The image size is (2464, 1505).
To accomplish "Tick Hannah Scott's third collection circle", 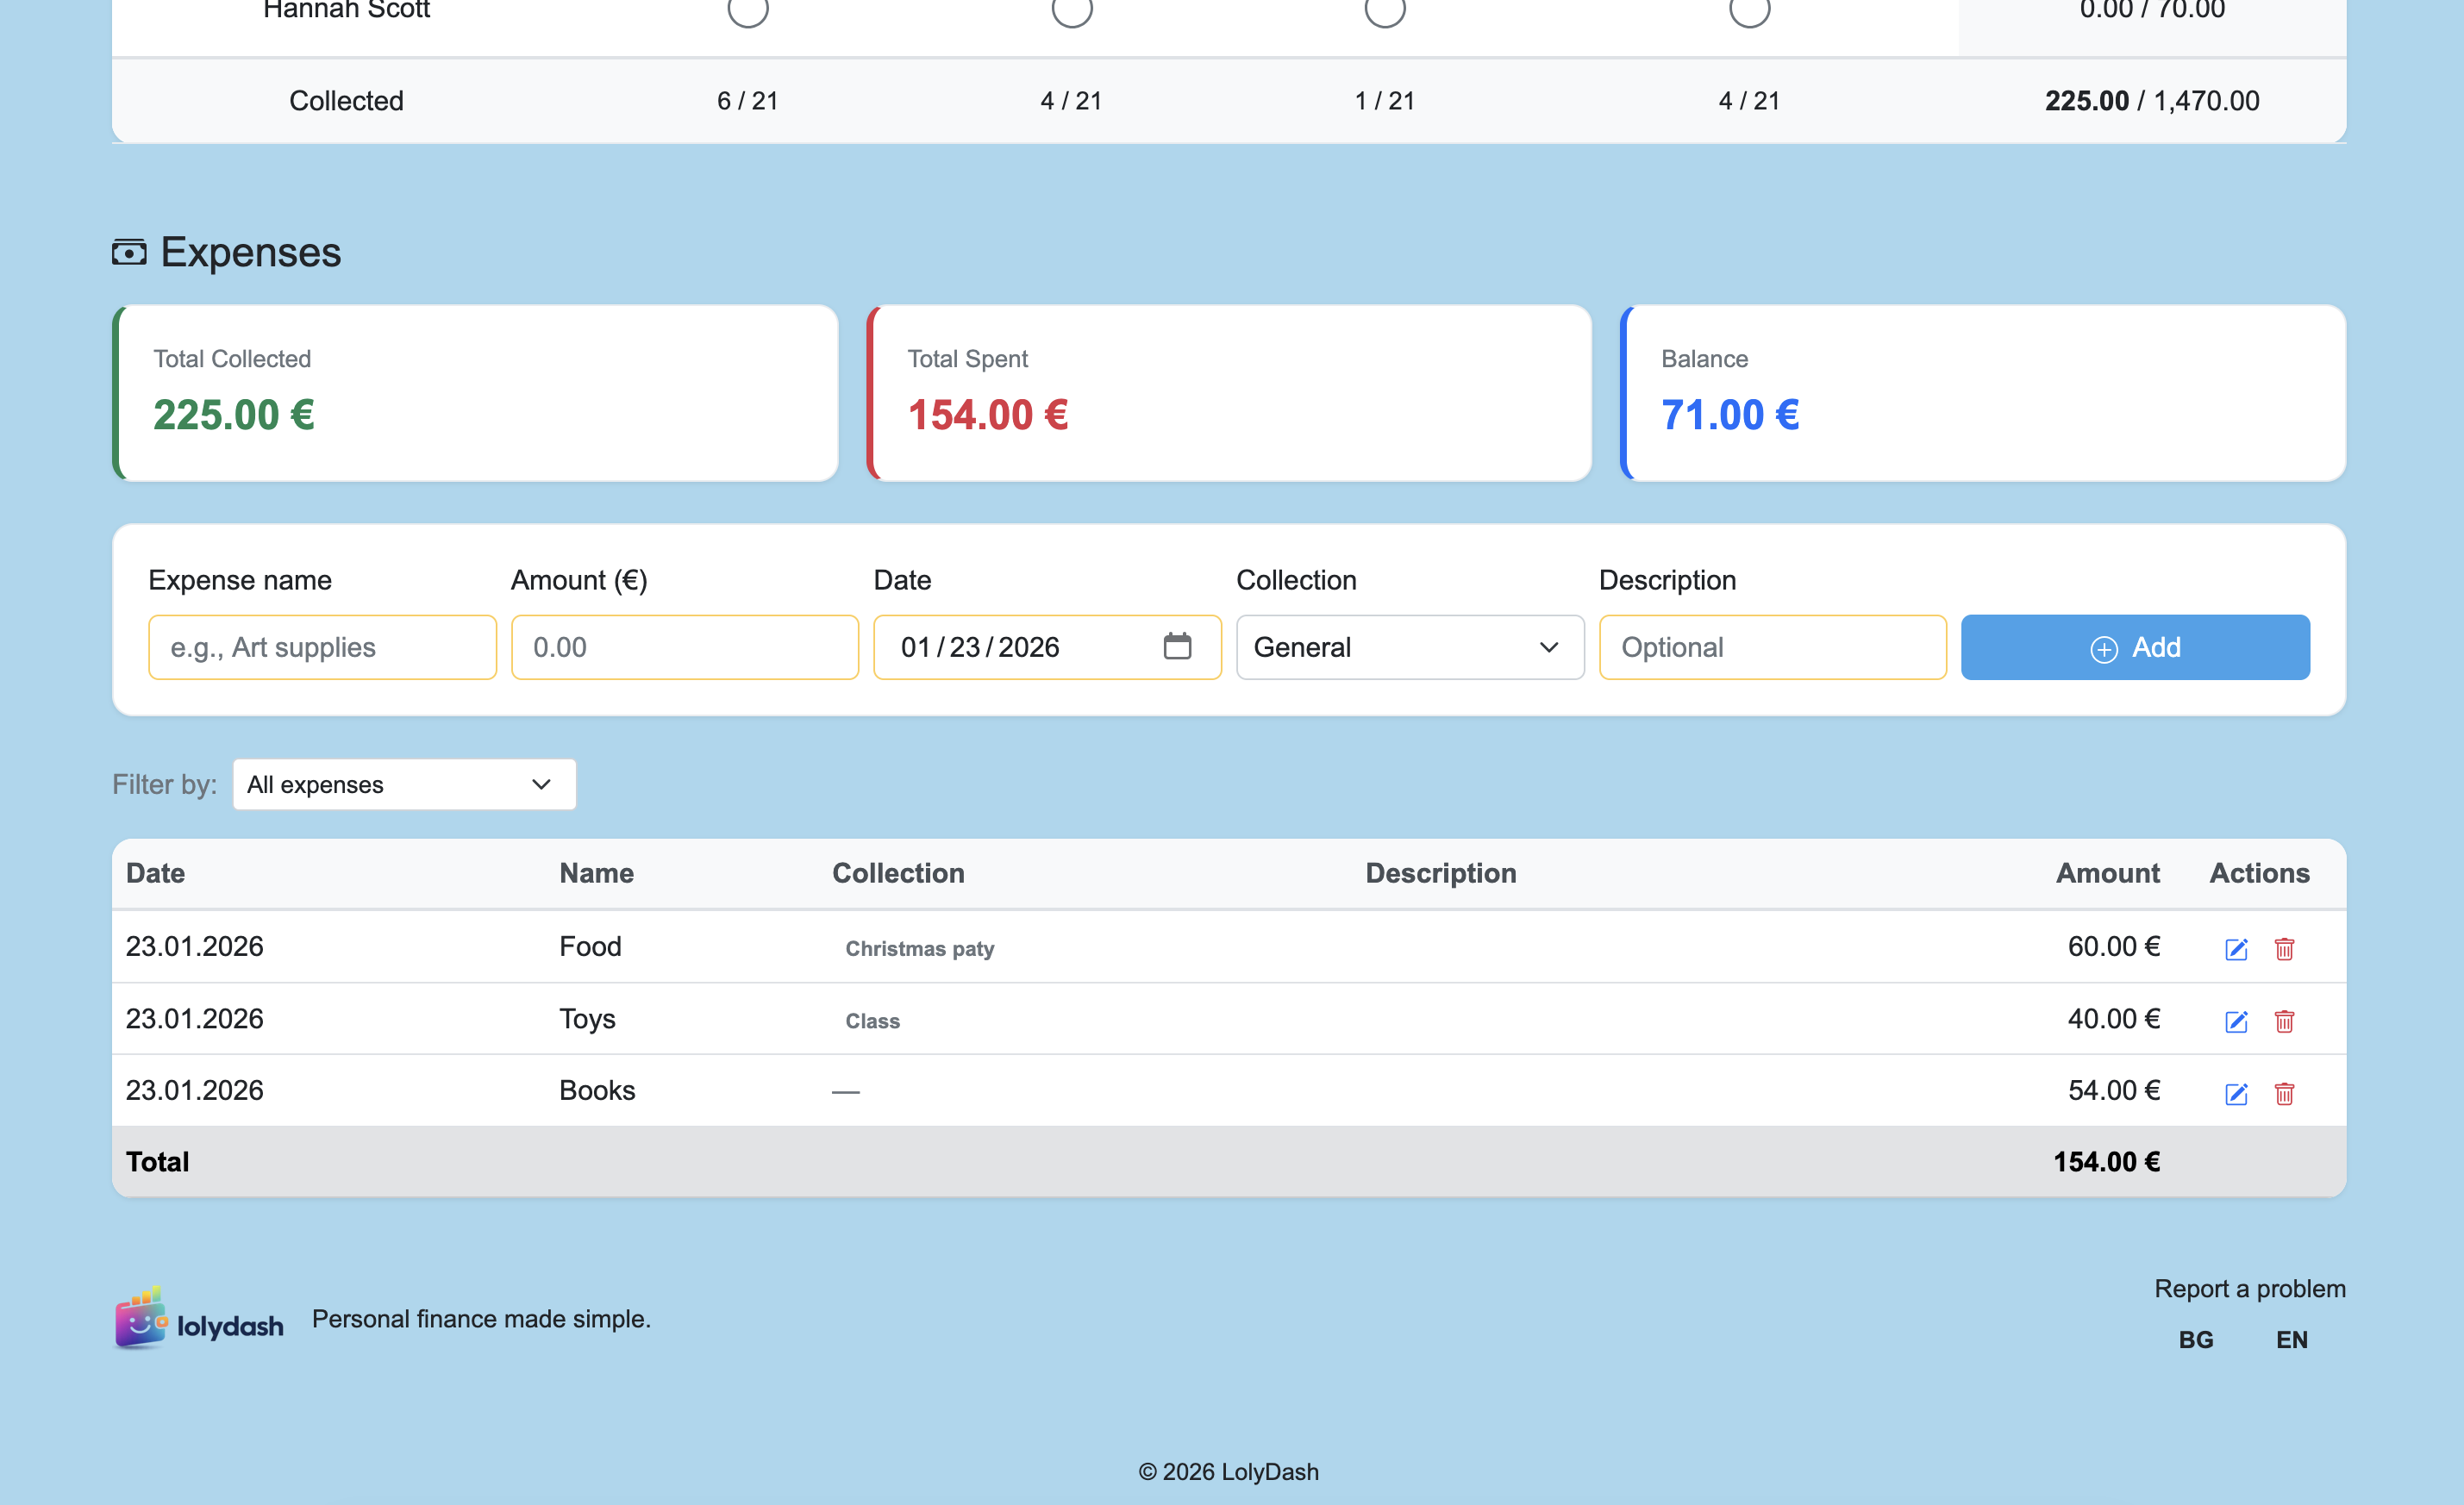I will (x=1385, y=10).
